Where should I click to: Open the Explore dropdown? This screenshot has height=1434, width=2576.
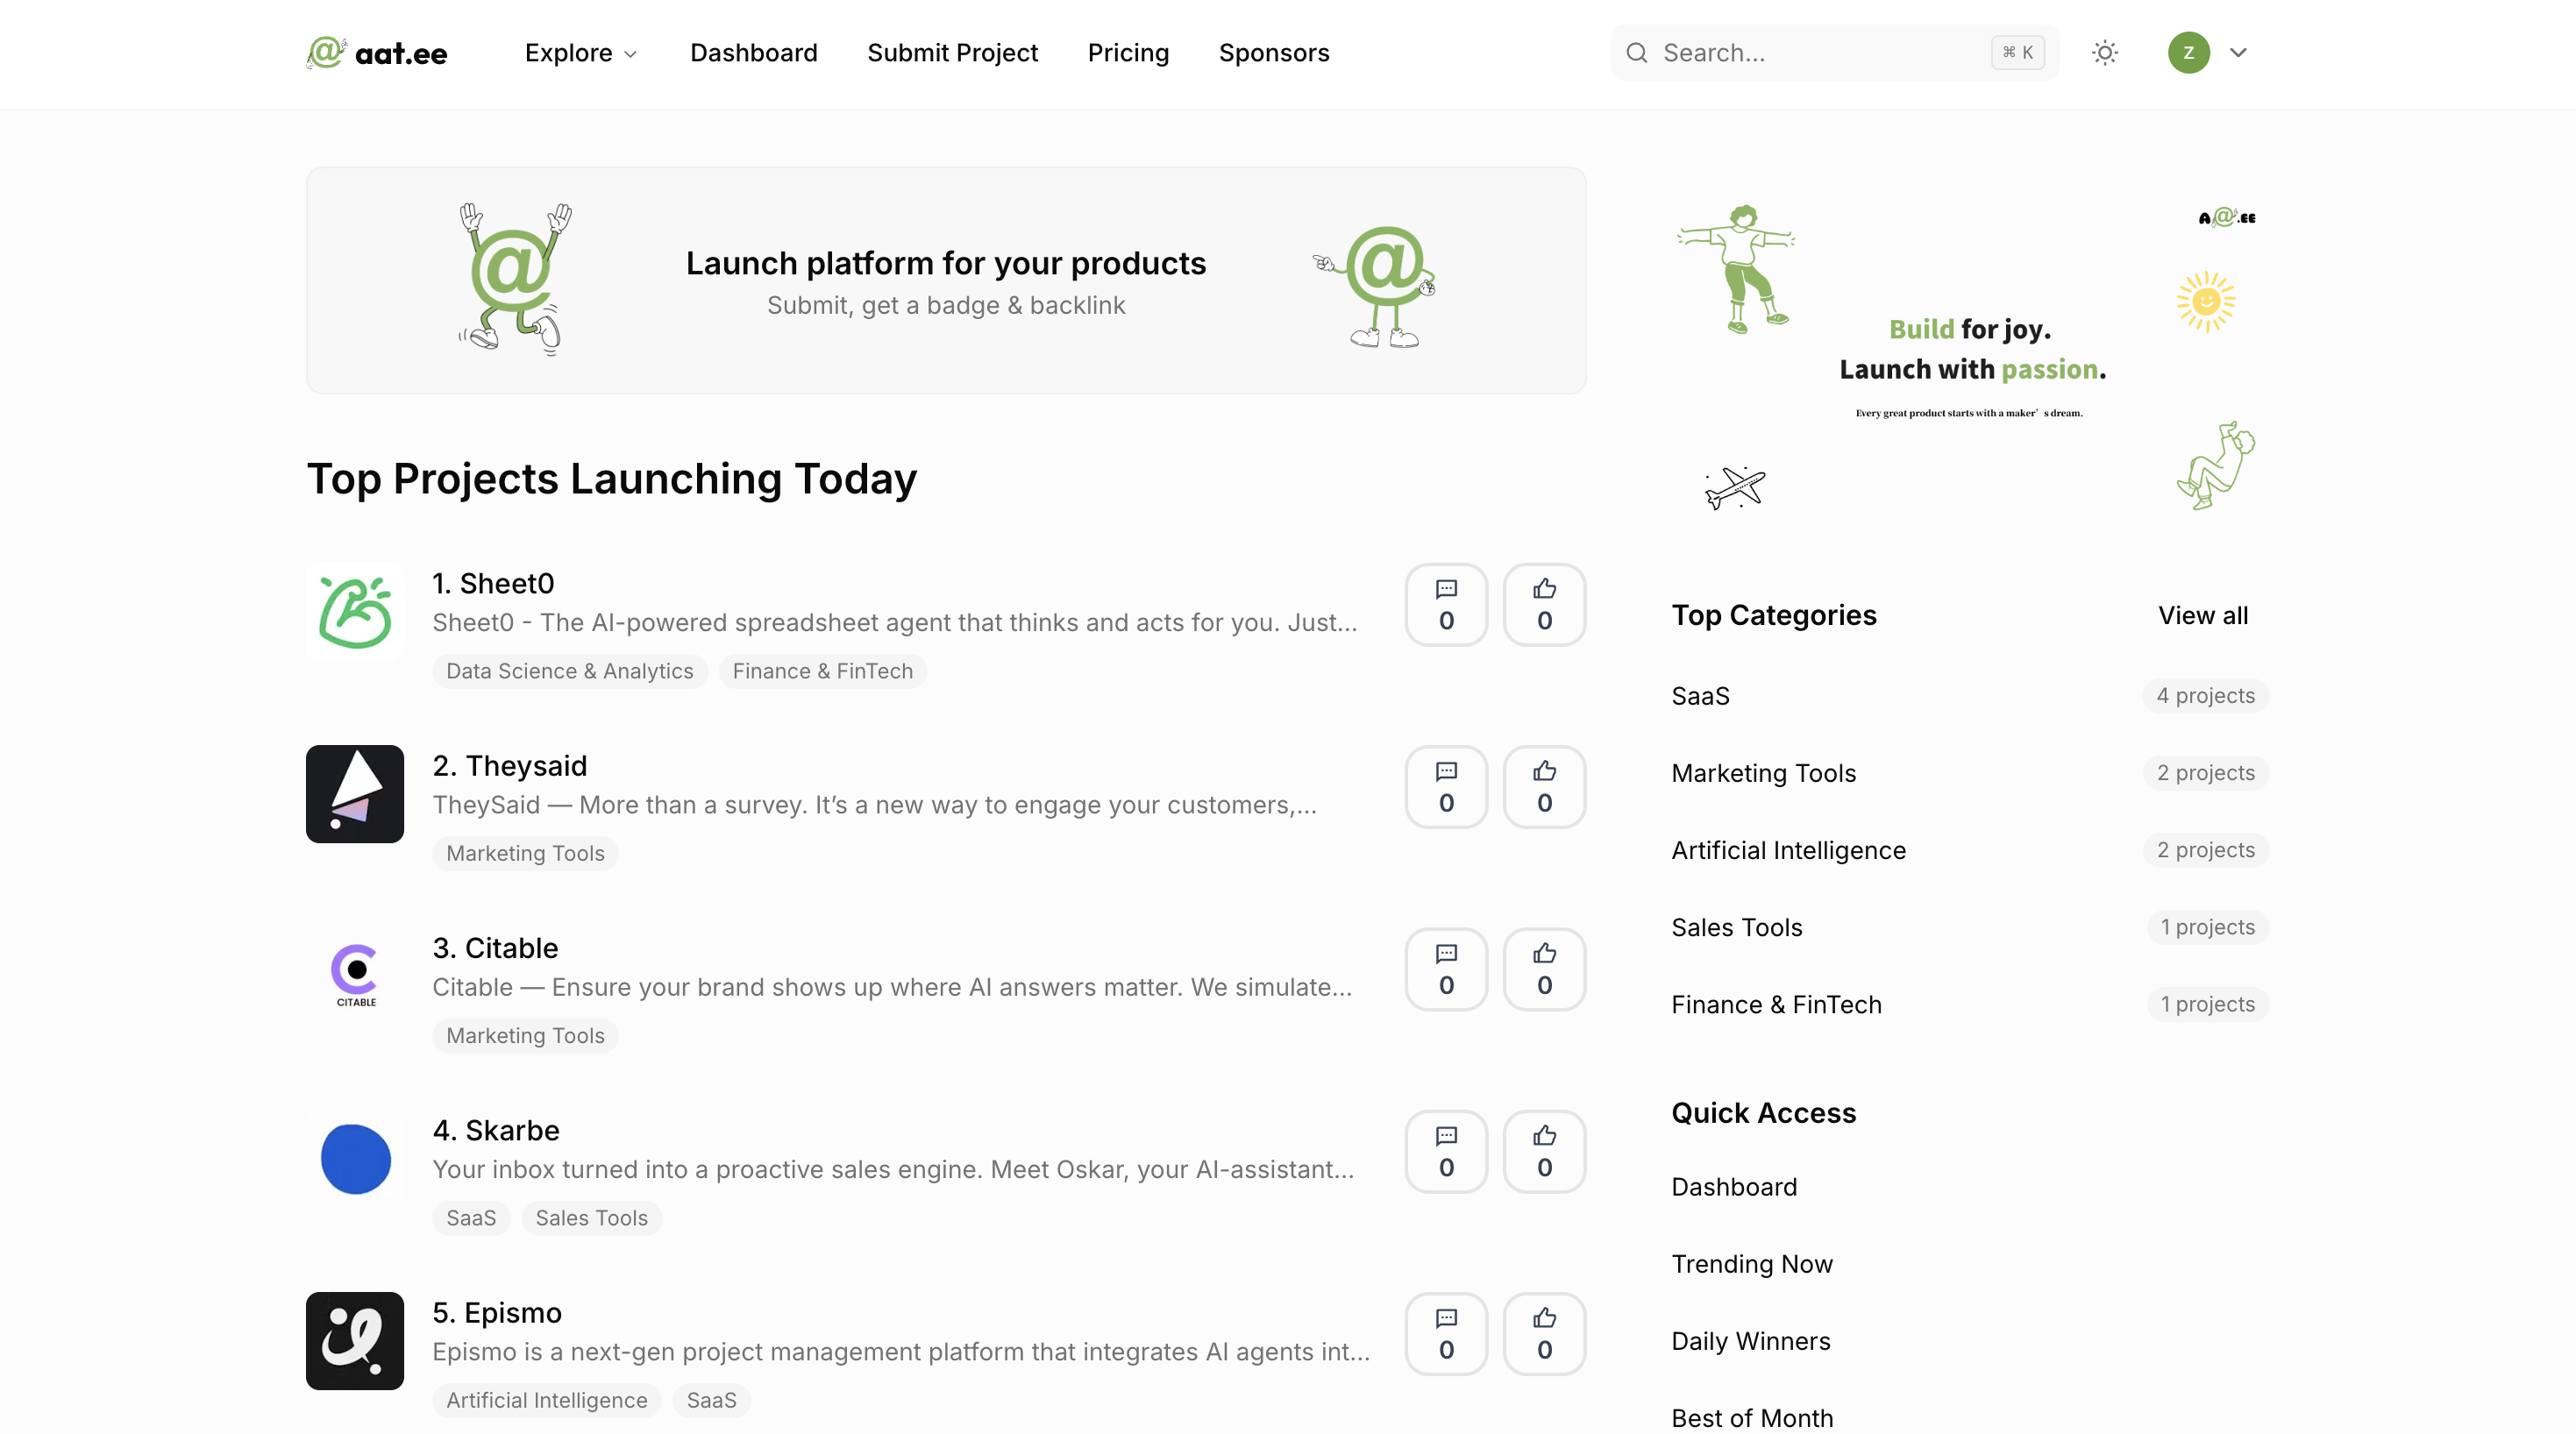pyautogui.click(x=580, y=52)
